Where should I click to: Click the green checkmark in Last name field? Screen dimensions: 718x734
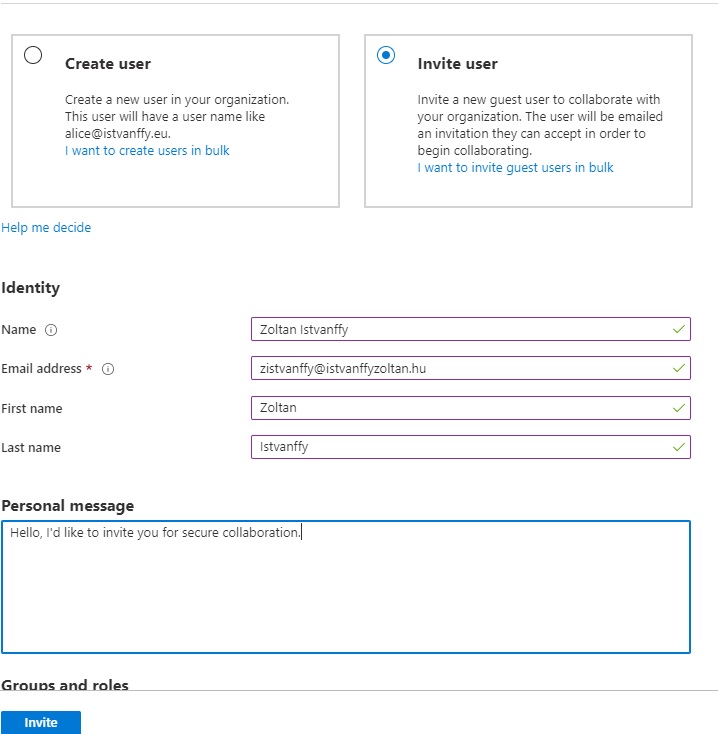point(679,447)
